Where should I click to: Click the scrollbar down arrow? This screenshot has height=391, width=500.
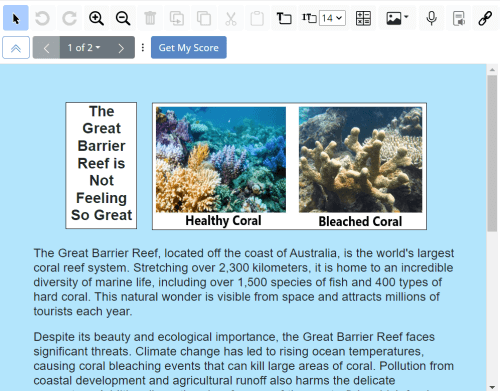pos(492,387)
